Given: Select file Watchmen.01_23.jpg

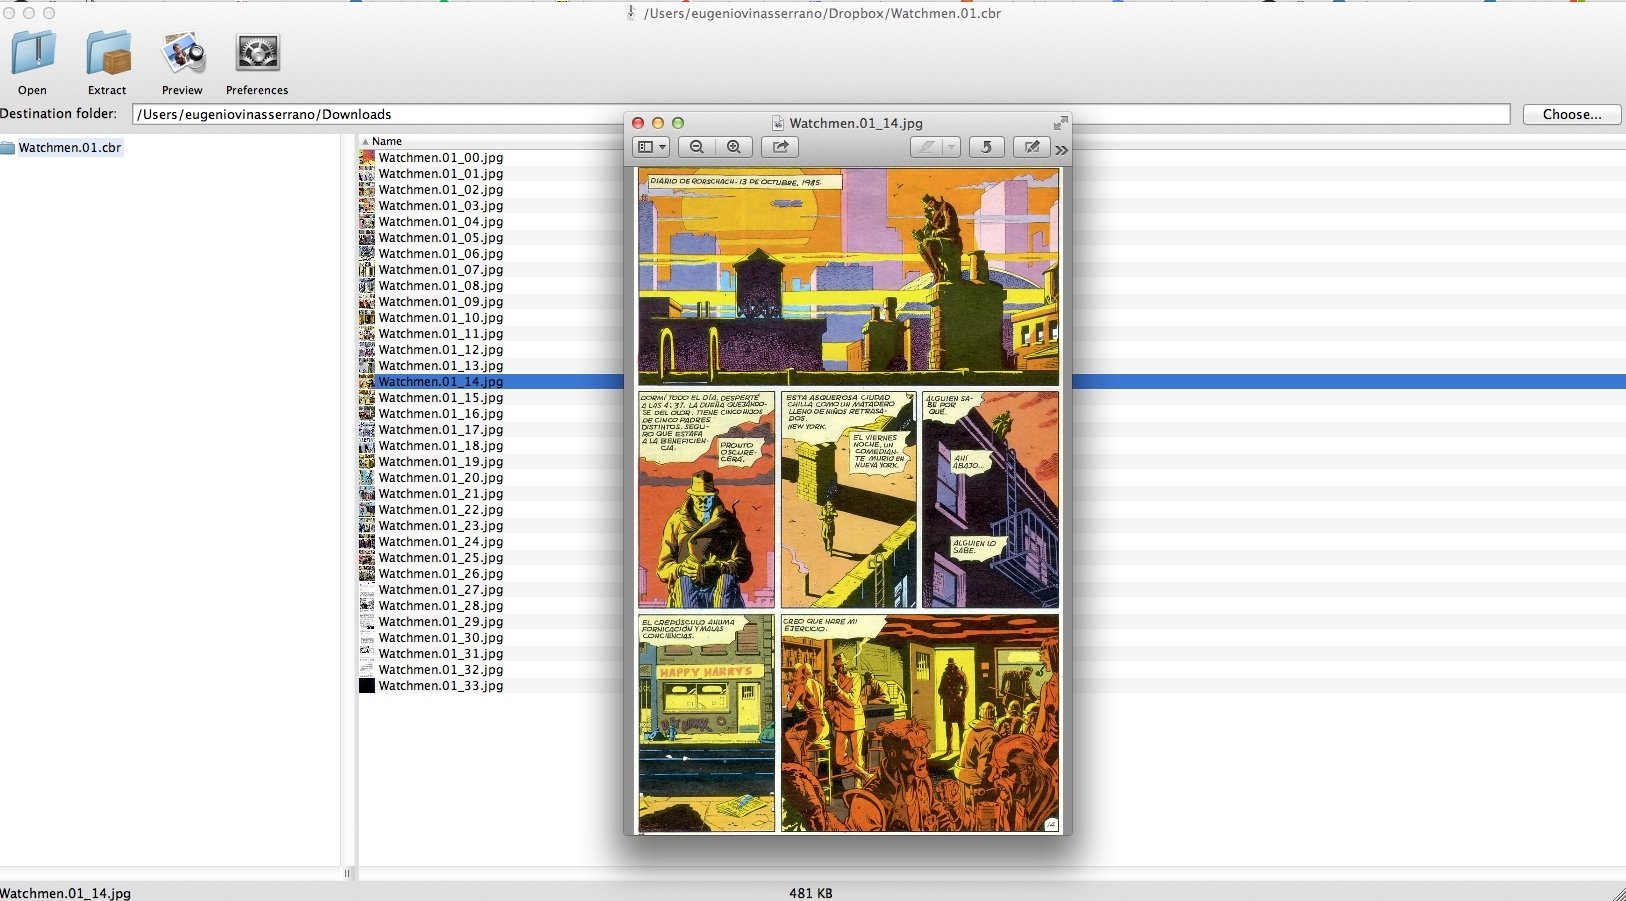Looking at the screenshot, I should (441, 525).
